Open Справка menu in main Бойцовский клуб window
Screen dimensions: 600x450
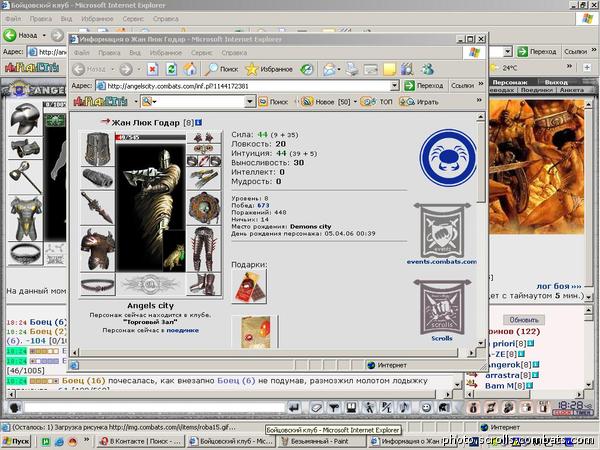tap(165, 19)
